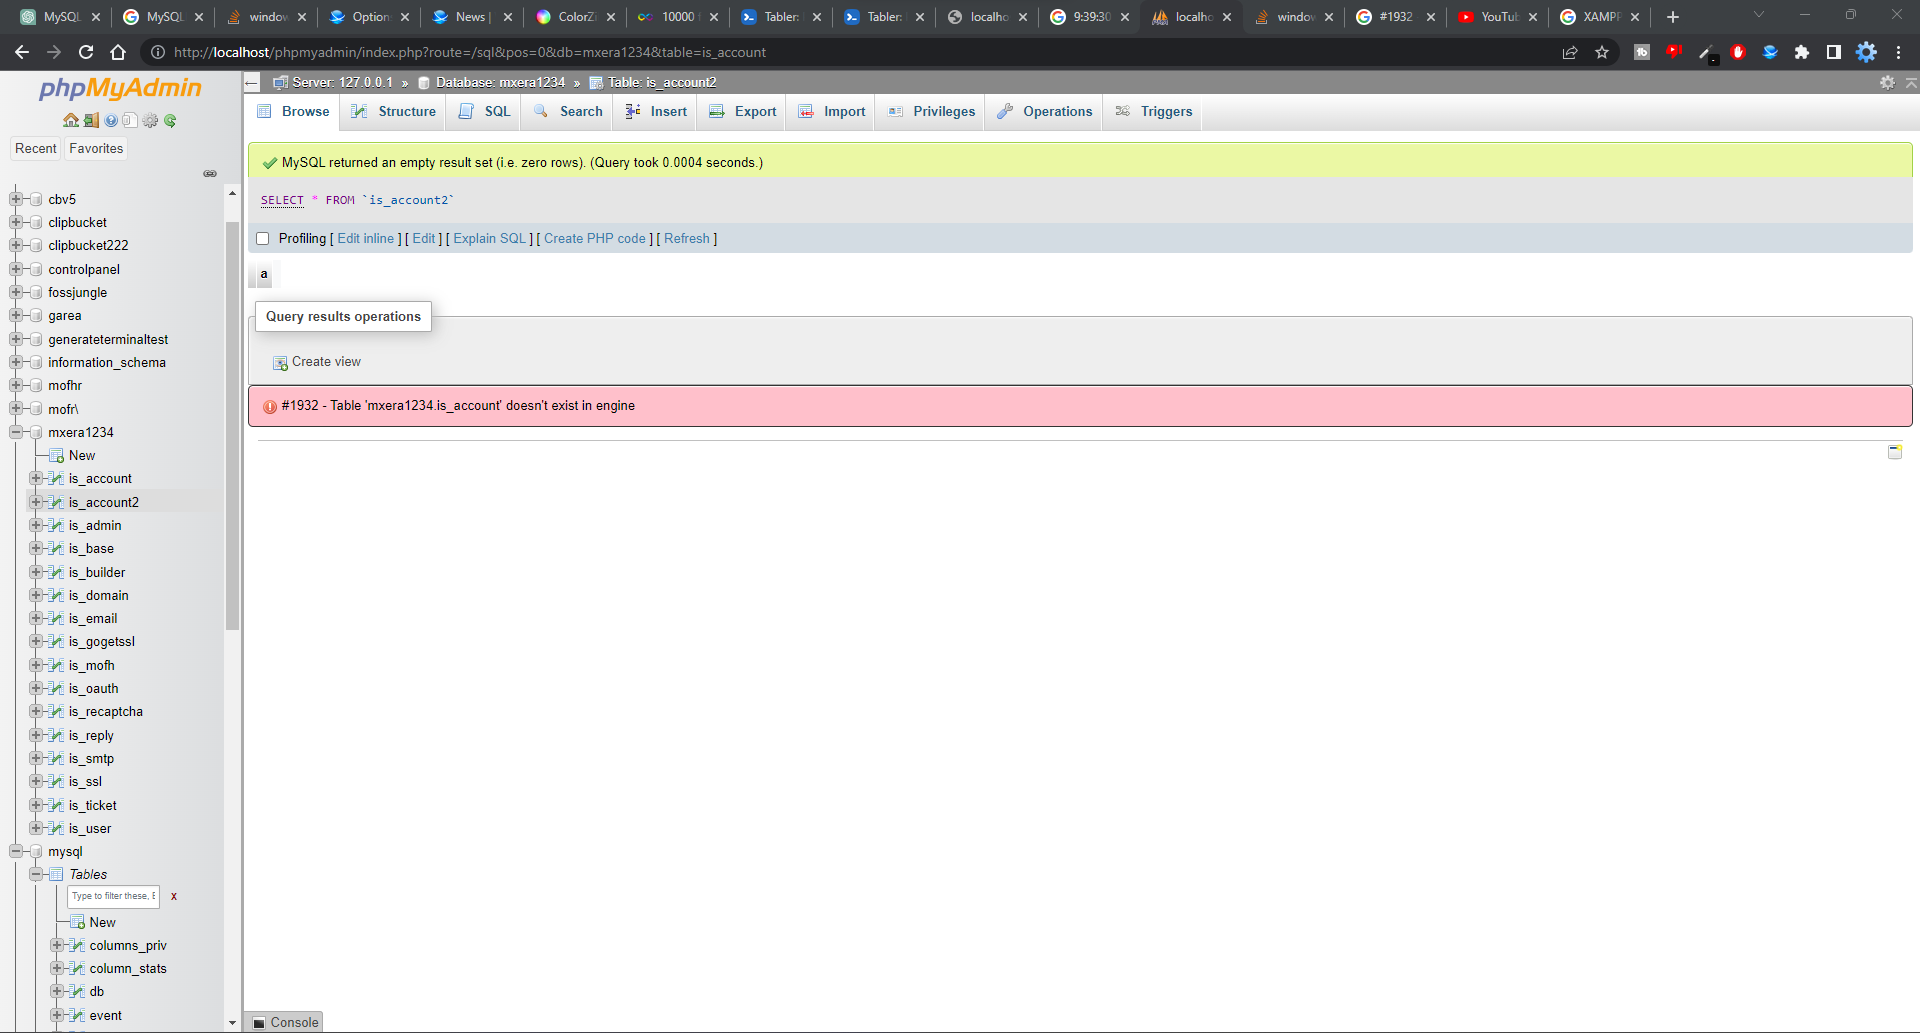
Task: Click the Explain SQL link
Action: tap(489, 239)
